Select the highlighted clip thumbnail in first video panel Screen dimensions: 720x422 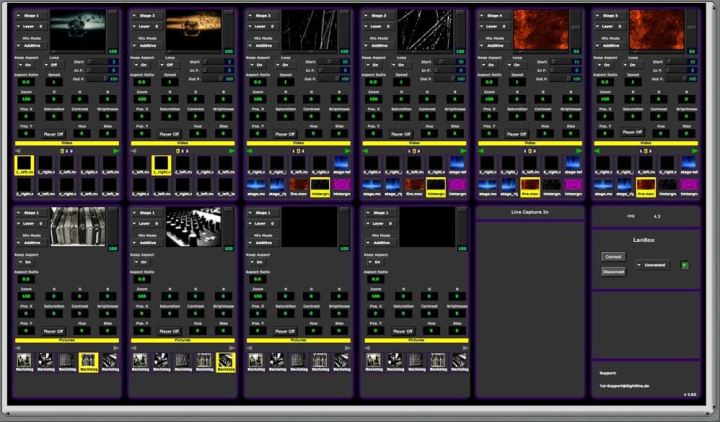coord(25,163)
